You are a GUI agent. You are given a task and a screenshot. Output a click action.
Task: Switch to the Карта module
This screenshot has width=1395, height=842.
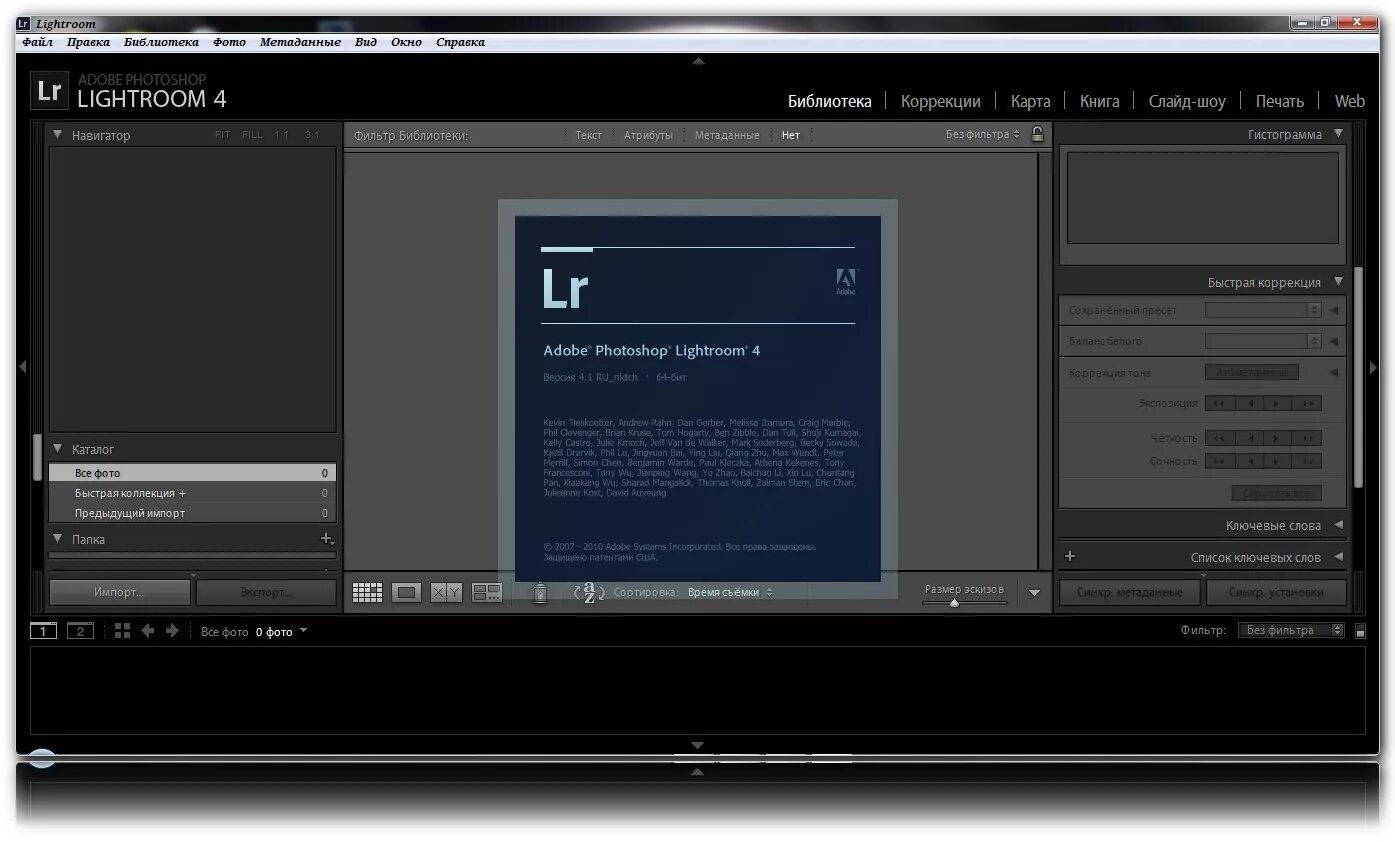[x=1030, y=101]
